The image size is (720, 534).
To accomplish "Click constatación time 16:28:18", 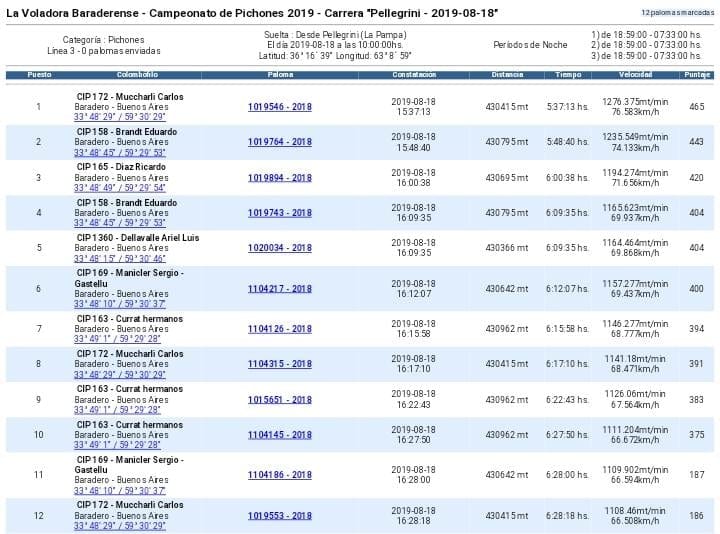I will click(x=414, y=521).
